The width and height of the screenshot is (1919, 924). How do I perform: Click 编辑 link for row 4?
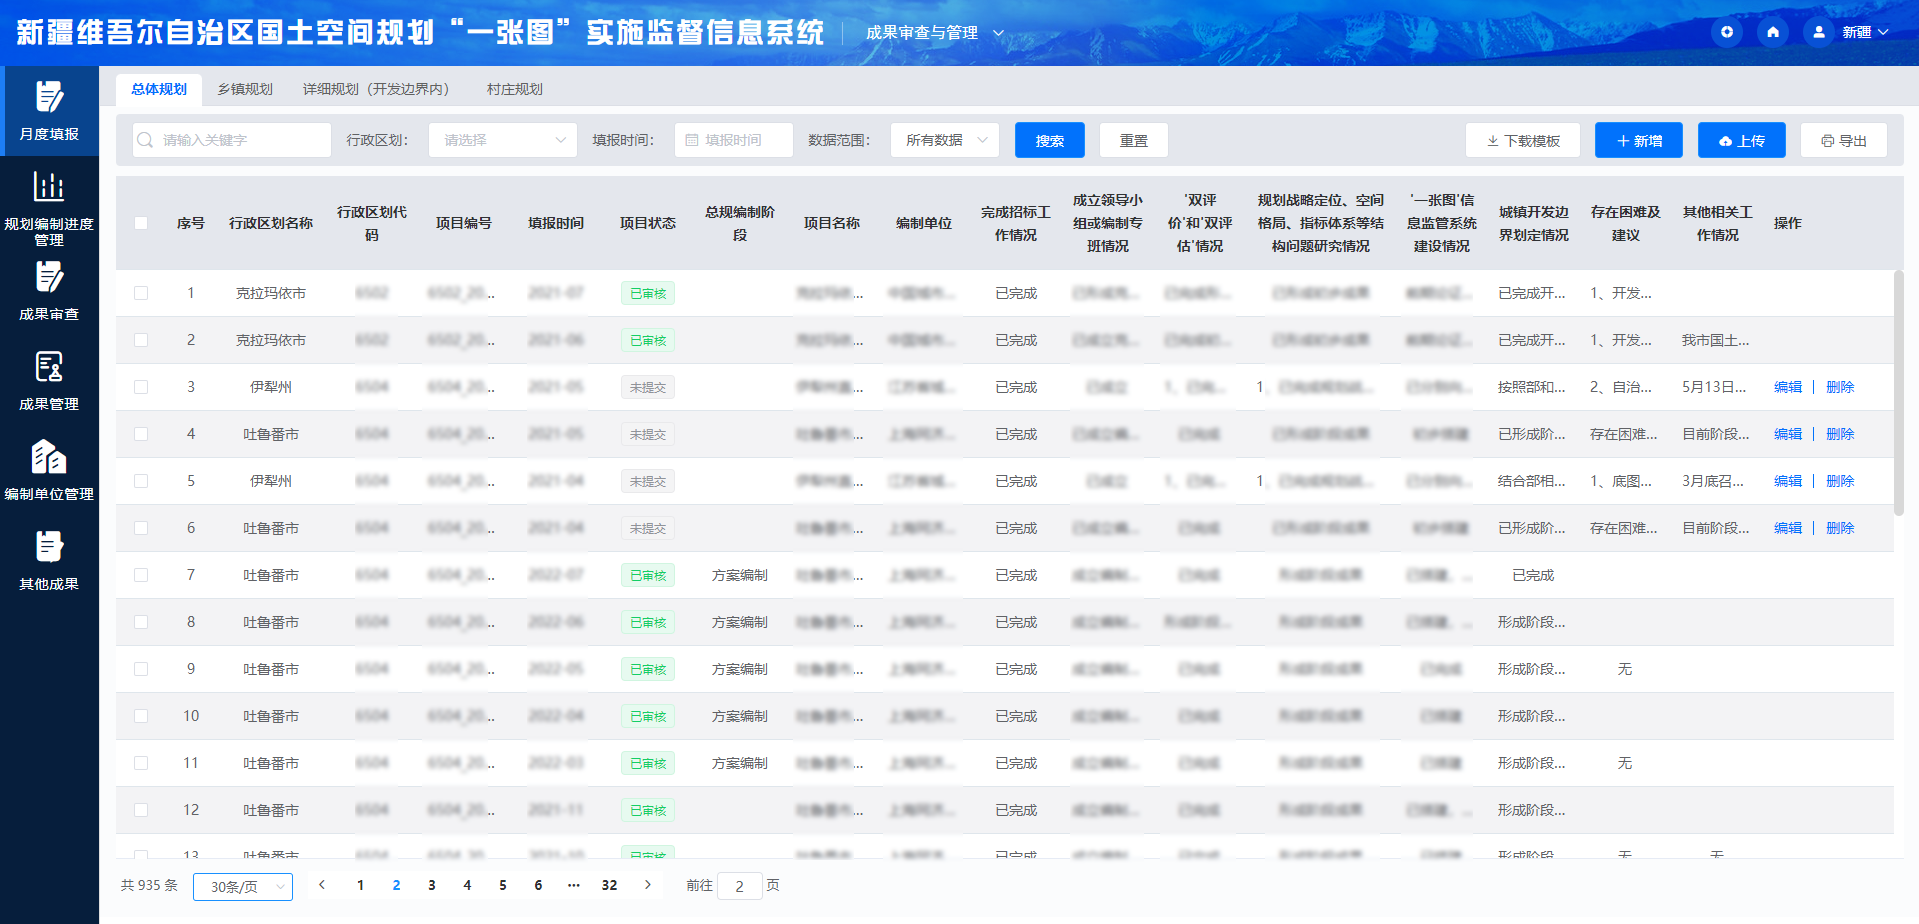click(x=1788, y=434)
